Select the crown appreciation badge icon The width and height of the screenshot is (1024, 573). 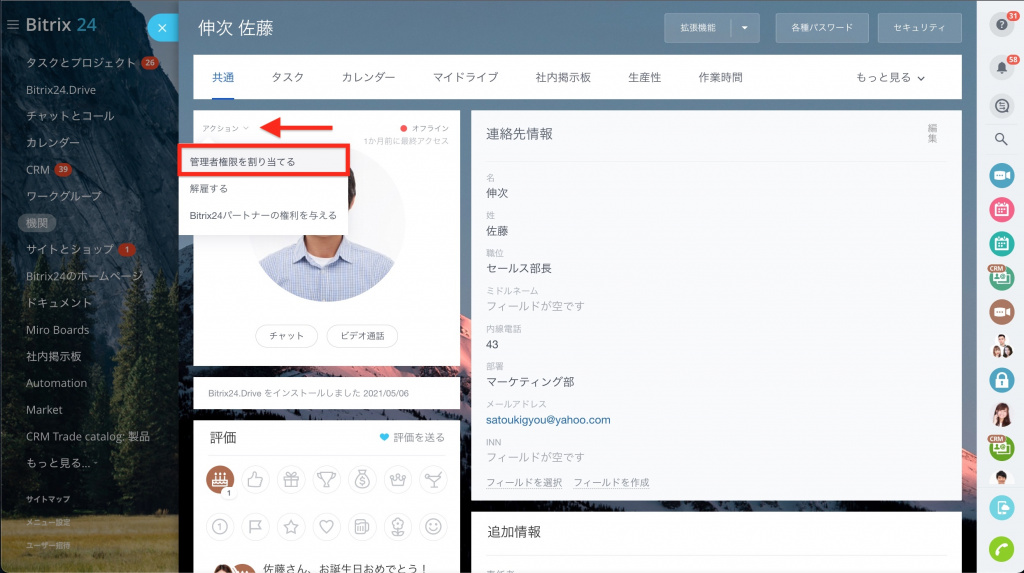point(397,480)
